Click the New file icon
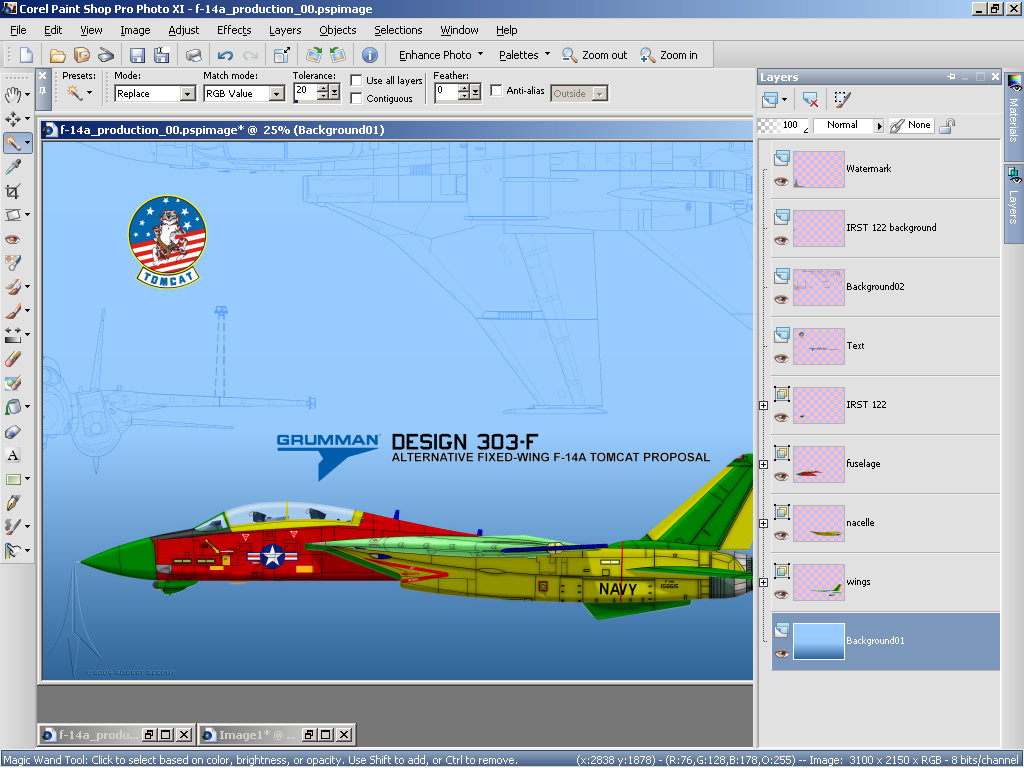The image size is (1024, 768). [x=26, y=55]
